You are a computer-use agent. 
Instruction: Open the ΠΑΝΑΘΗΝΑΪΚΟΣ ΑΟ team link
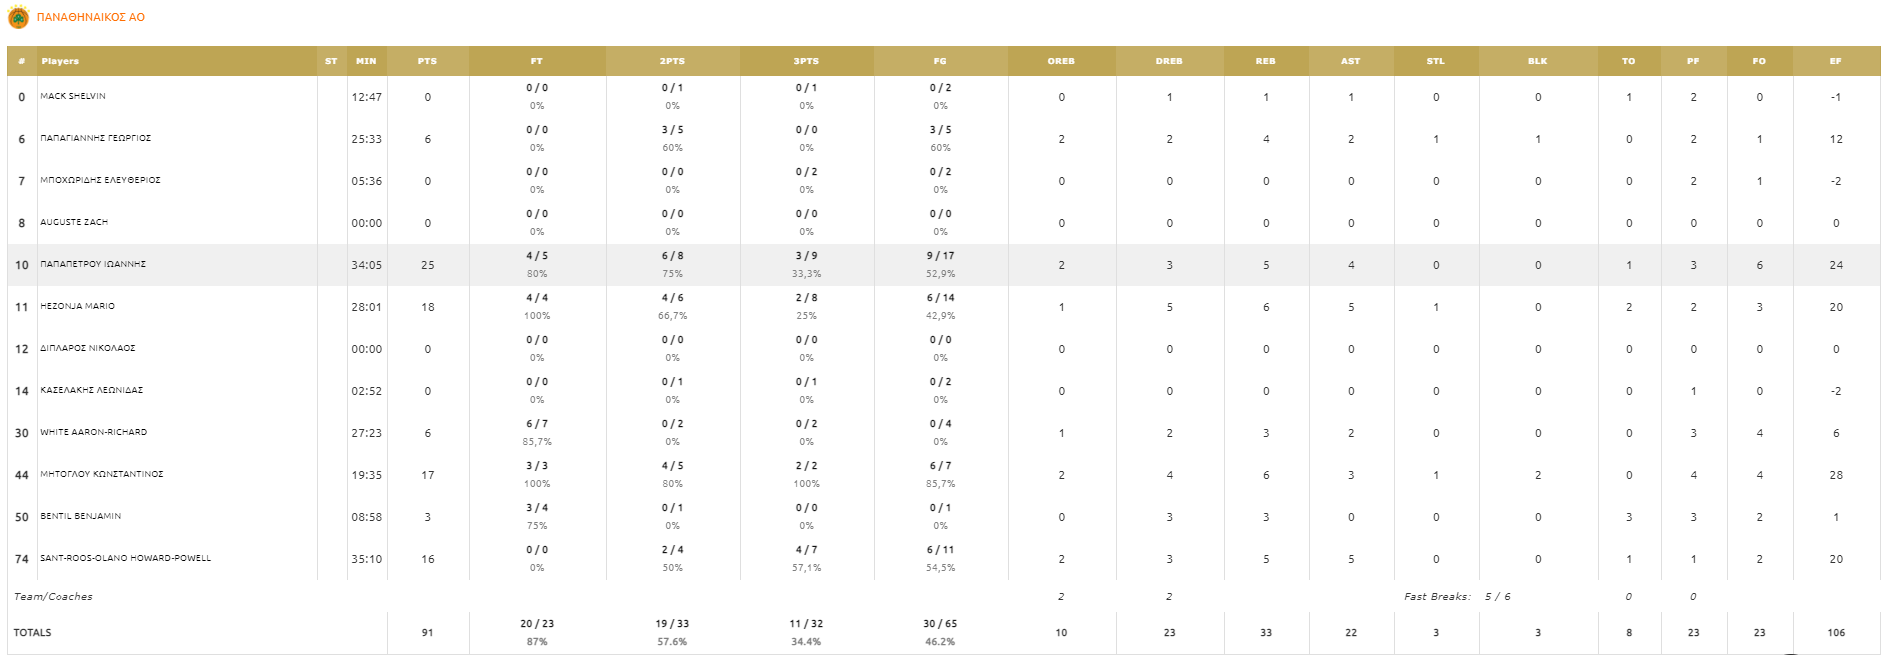tap(91, 18)
